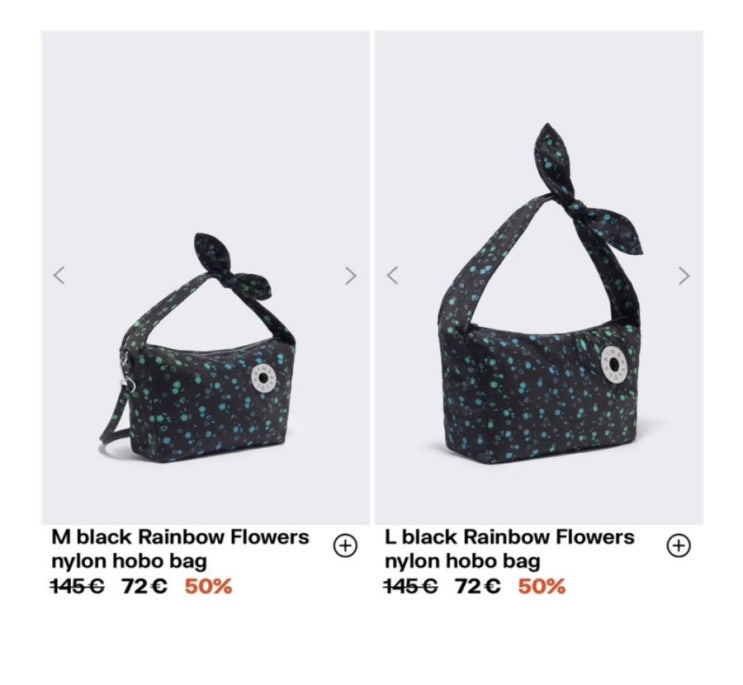Viewport: 743px width, 685px height.
Task: Open M black Rainbow Flowers bag photo
Action: (205, 277)
